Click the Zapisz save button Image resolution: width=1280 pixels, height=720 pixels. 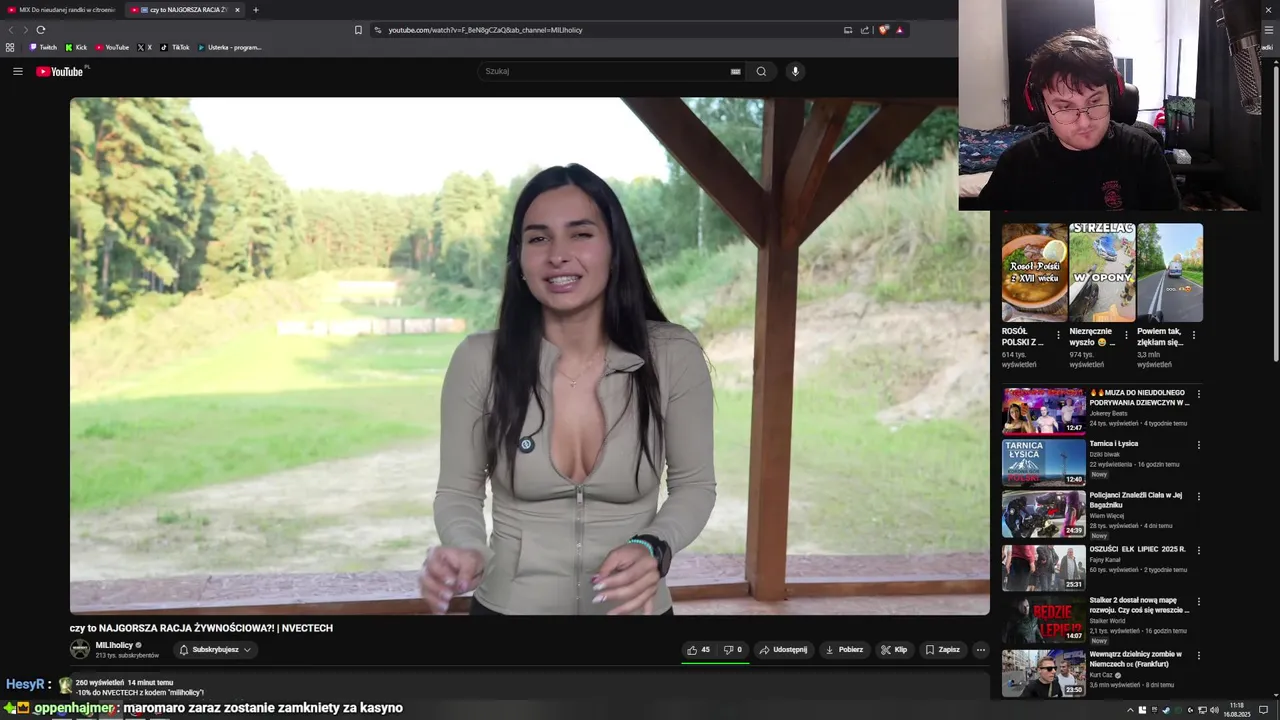[942, 650]
